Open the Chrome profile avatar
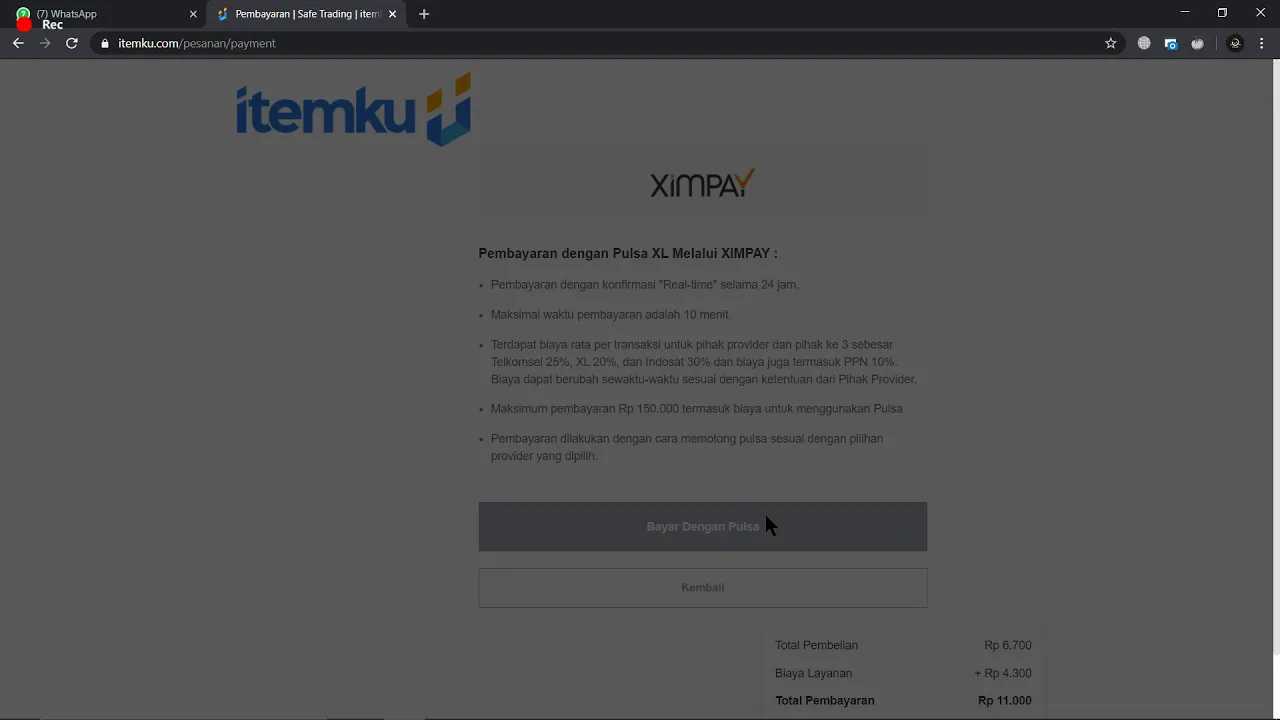Image resolution: width=1280 pixels, height=720 pixels. [1235, 43]
